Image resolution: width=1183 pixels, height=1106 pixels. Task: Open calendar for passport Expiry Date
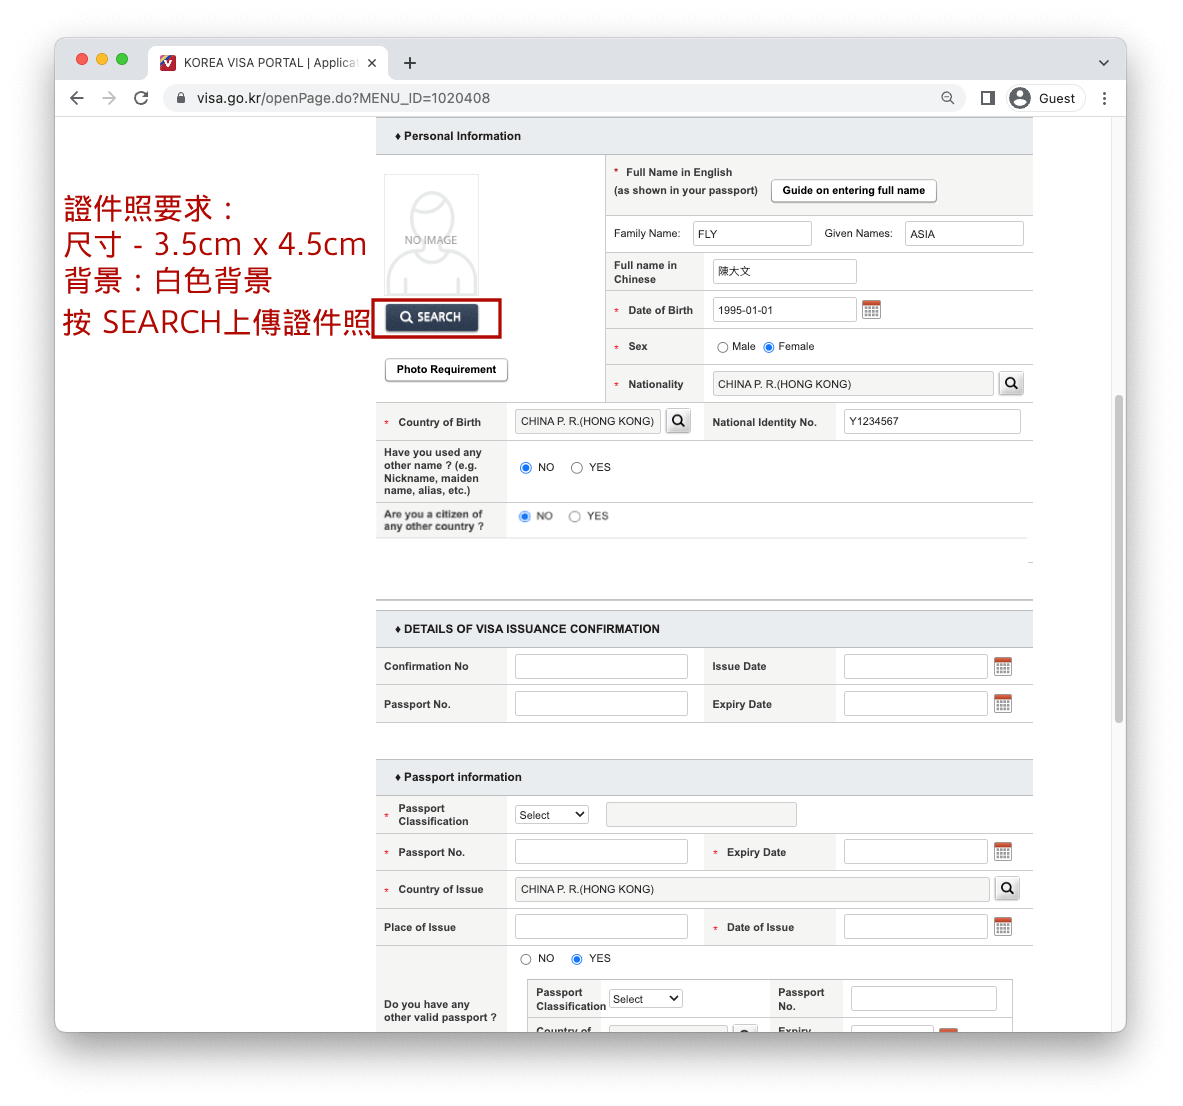1003,852
